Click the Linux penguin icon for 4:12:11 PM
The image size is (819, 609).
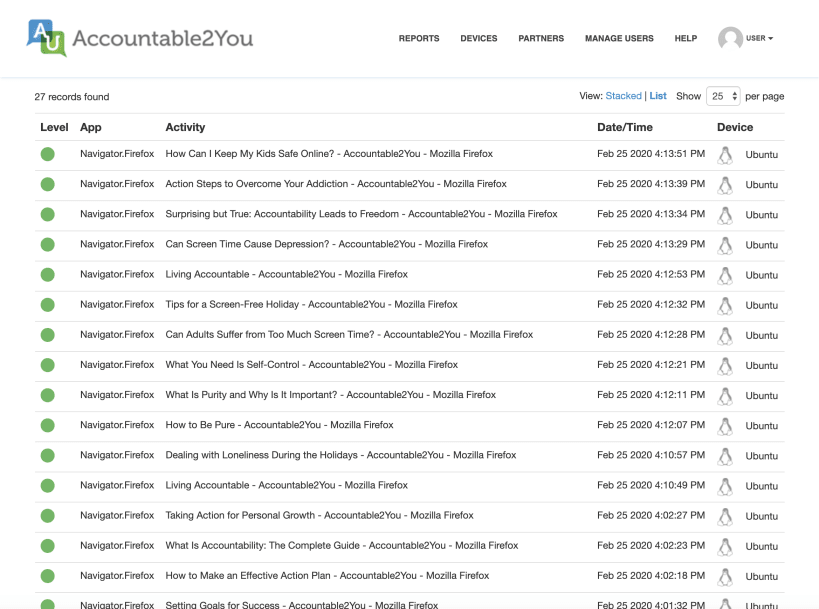(x=724, y=396)
